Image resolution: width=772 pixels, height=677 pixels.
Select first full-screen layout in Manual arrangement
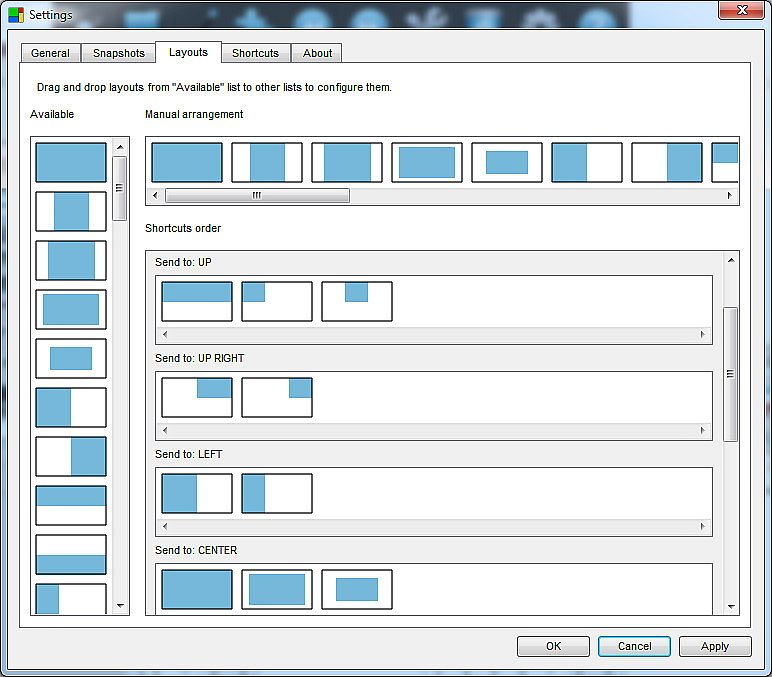click(x=187, y=162)
